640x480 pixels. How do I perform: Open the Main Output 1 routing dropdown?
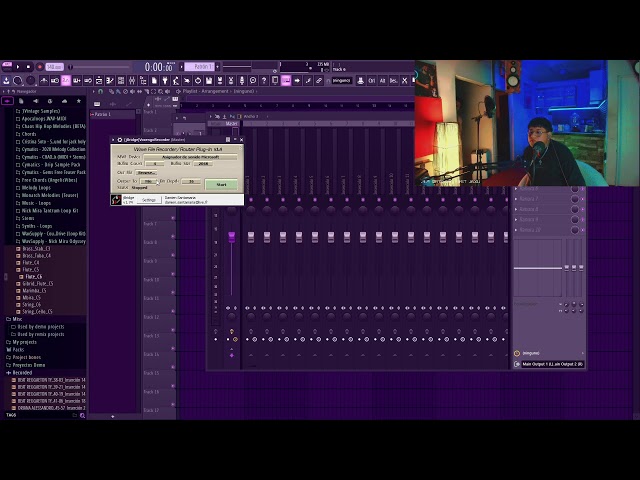(x=553, y=364)
